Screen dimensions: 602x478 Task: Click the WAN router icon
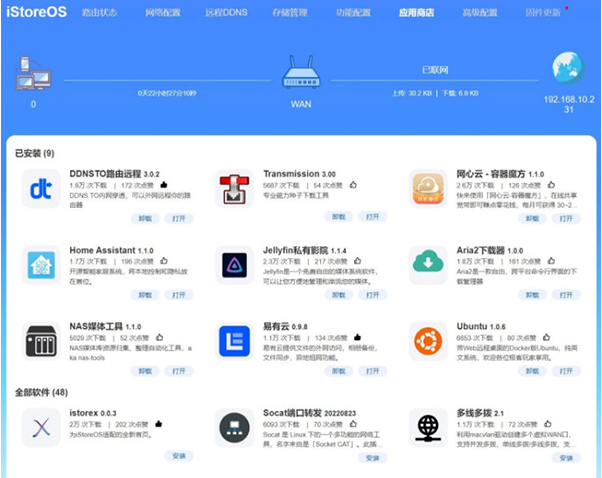(x=301, y=72)
